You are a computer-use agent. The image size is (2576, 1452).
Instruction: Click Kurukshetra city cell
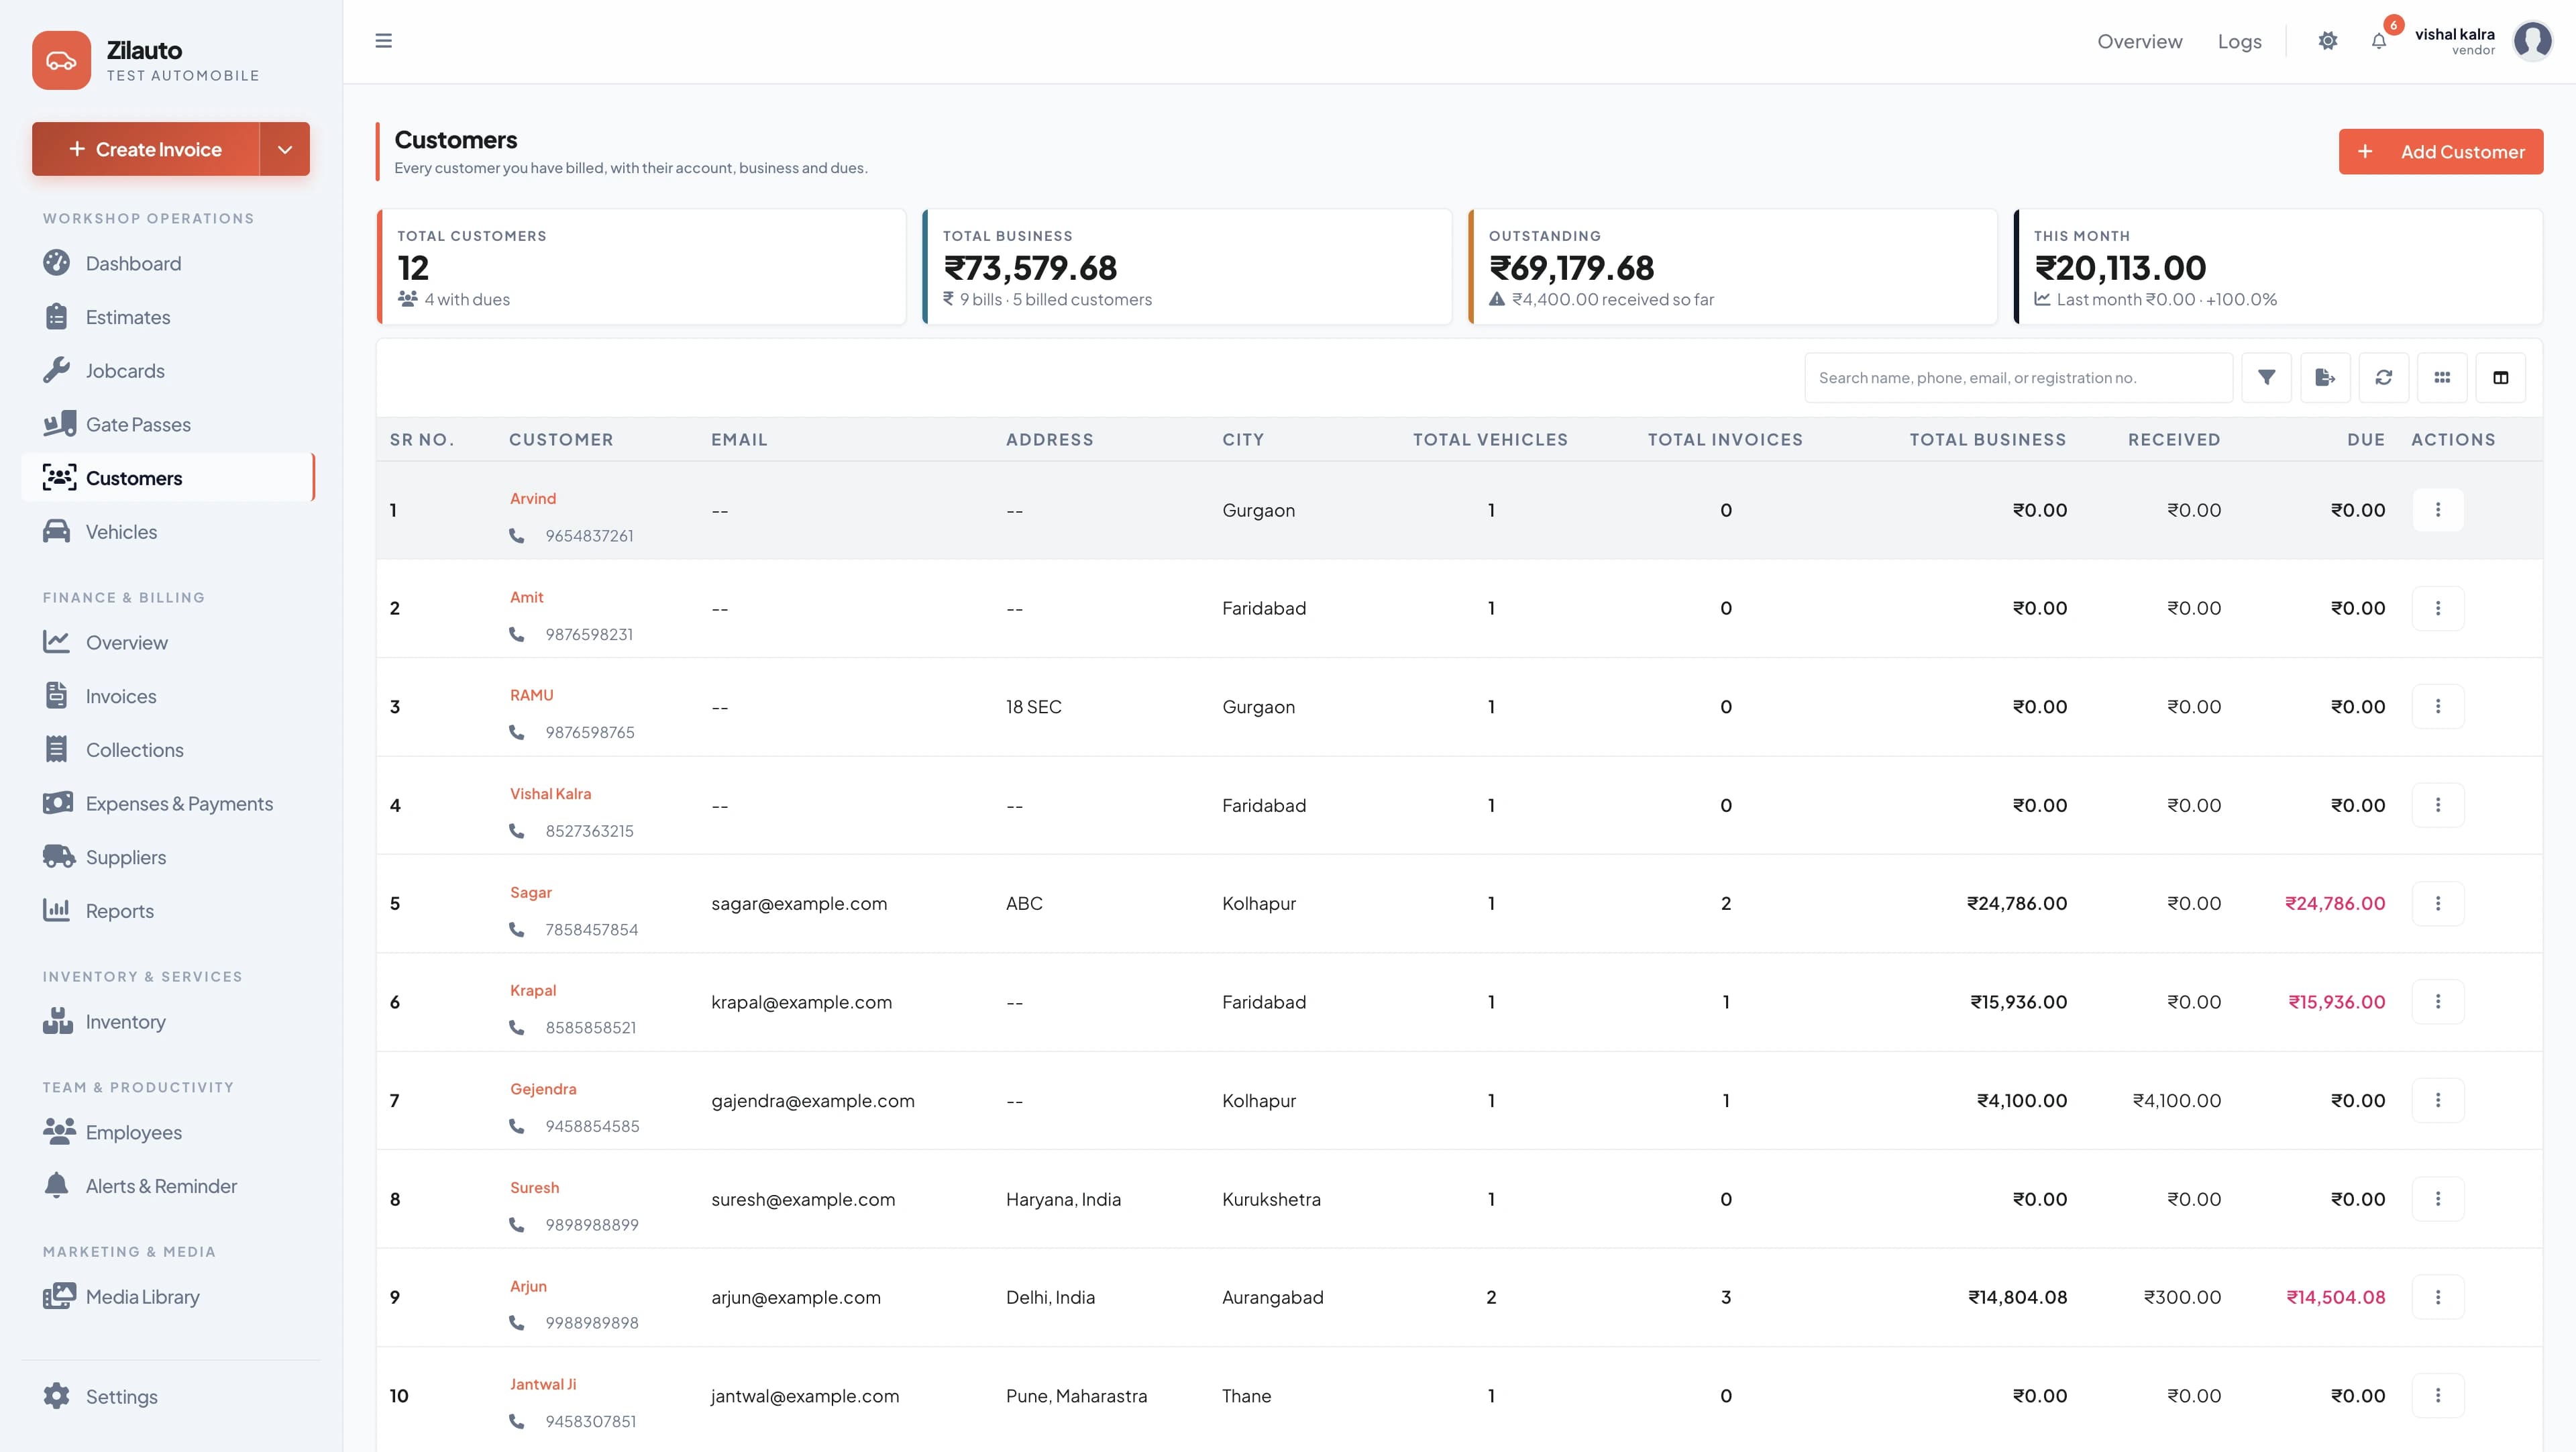coord(1271,1199)
